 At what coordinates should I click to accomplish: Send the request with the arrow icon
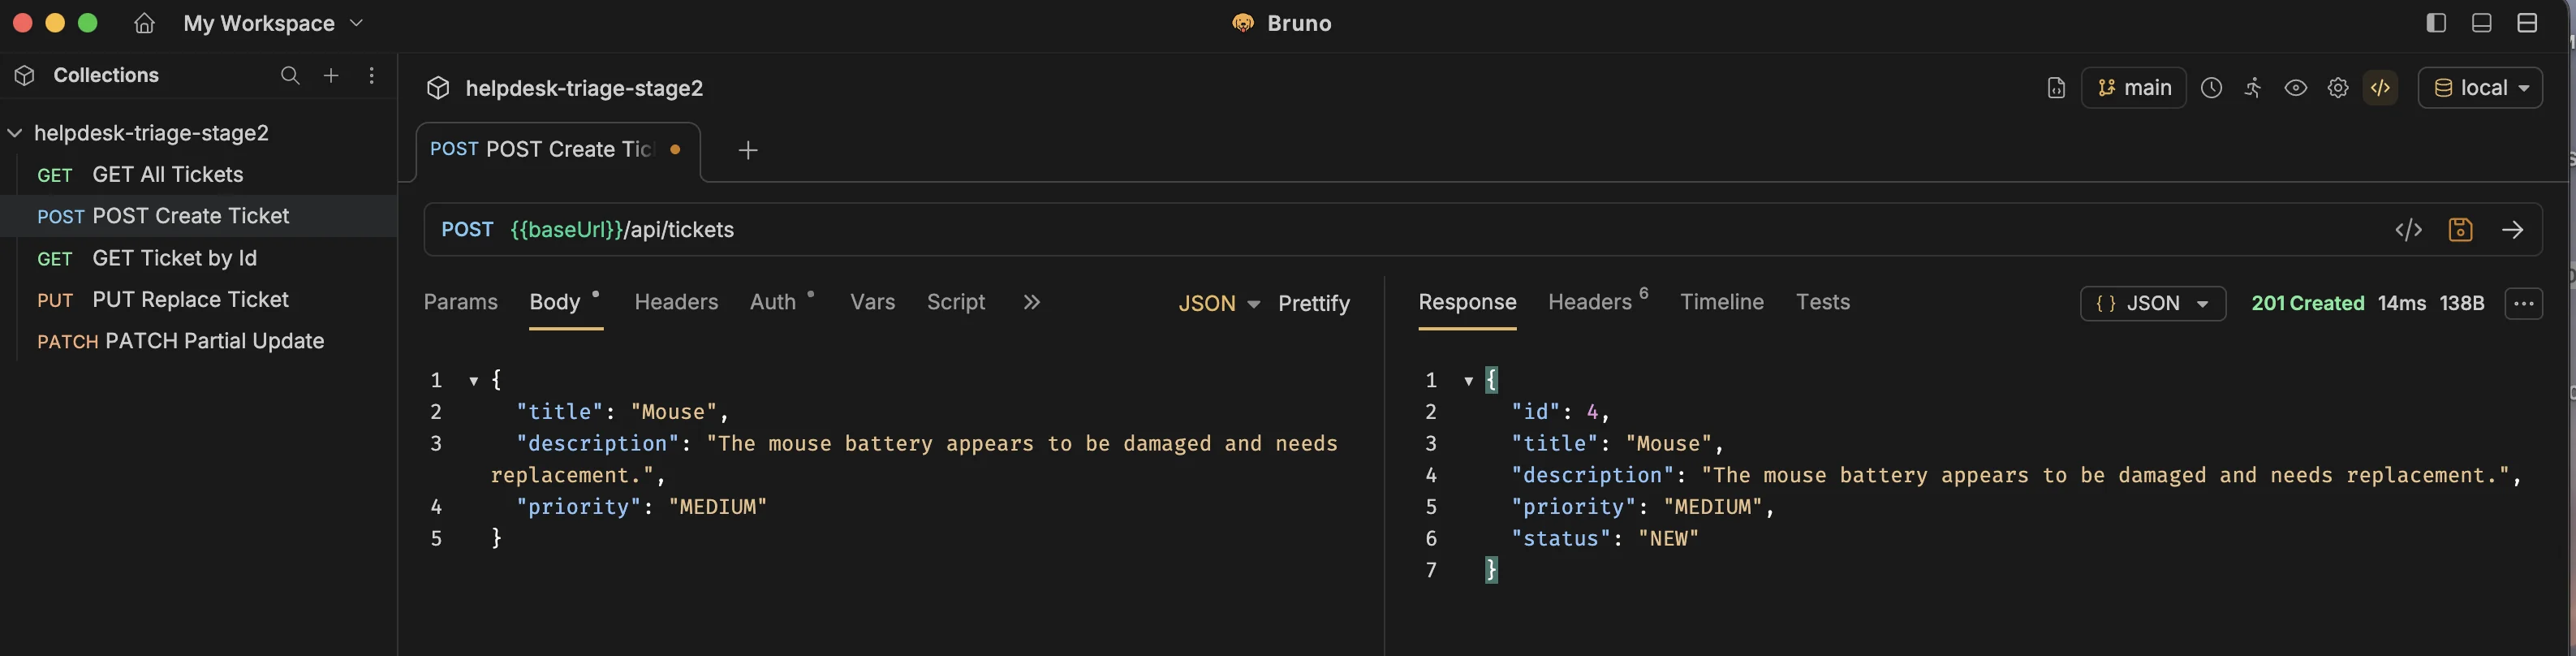[2512, 230]
